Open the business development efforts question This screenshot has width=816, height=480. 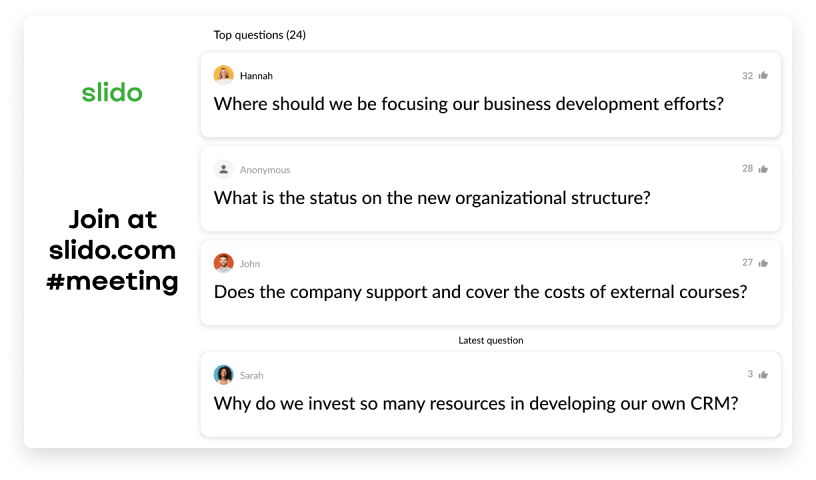point(469,103)
